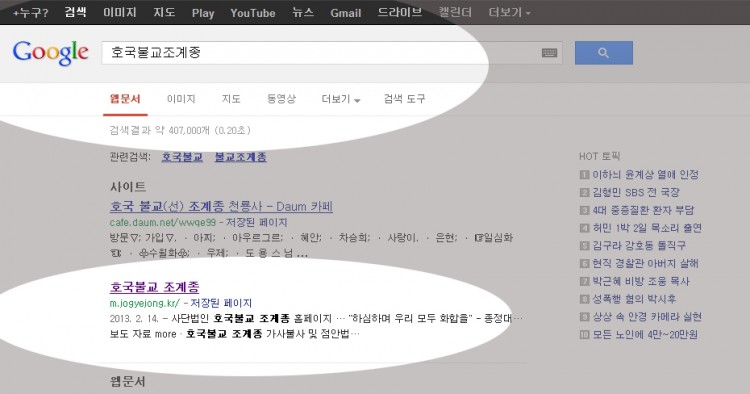This screenshot has height=394, width=750.
Task: Expand 더보기 dropdown under search box
Action: pyautogui.click(x=341, y=99)
